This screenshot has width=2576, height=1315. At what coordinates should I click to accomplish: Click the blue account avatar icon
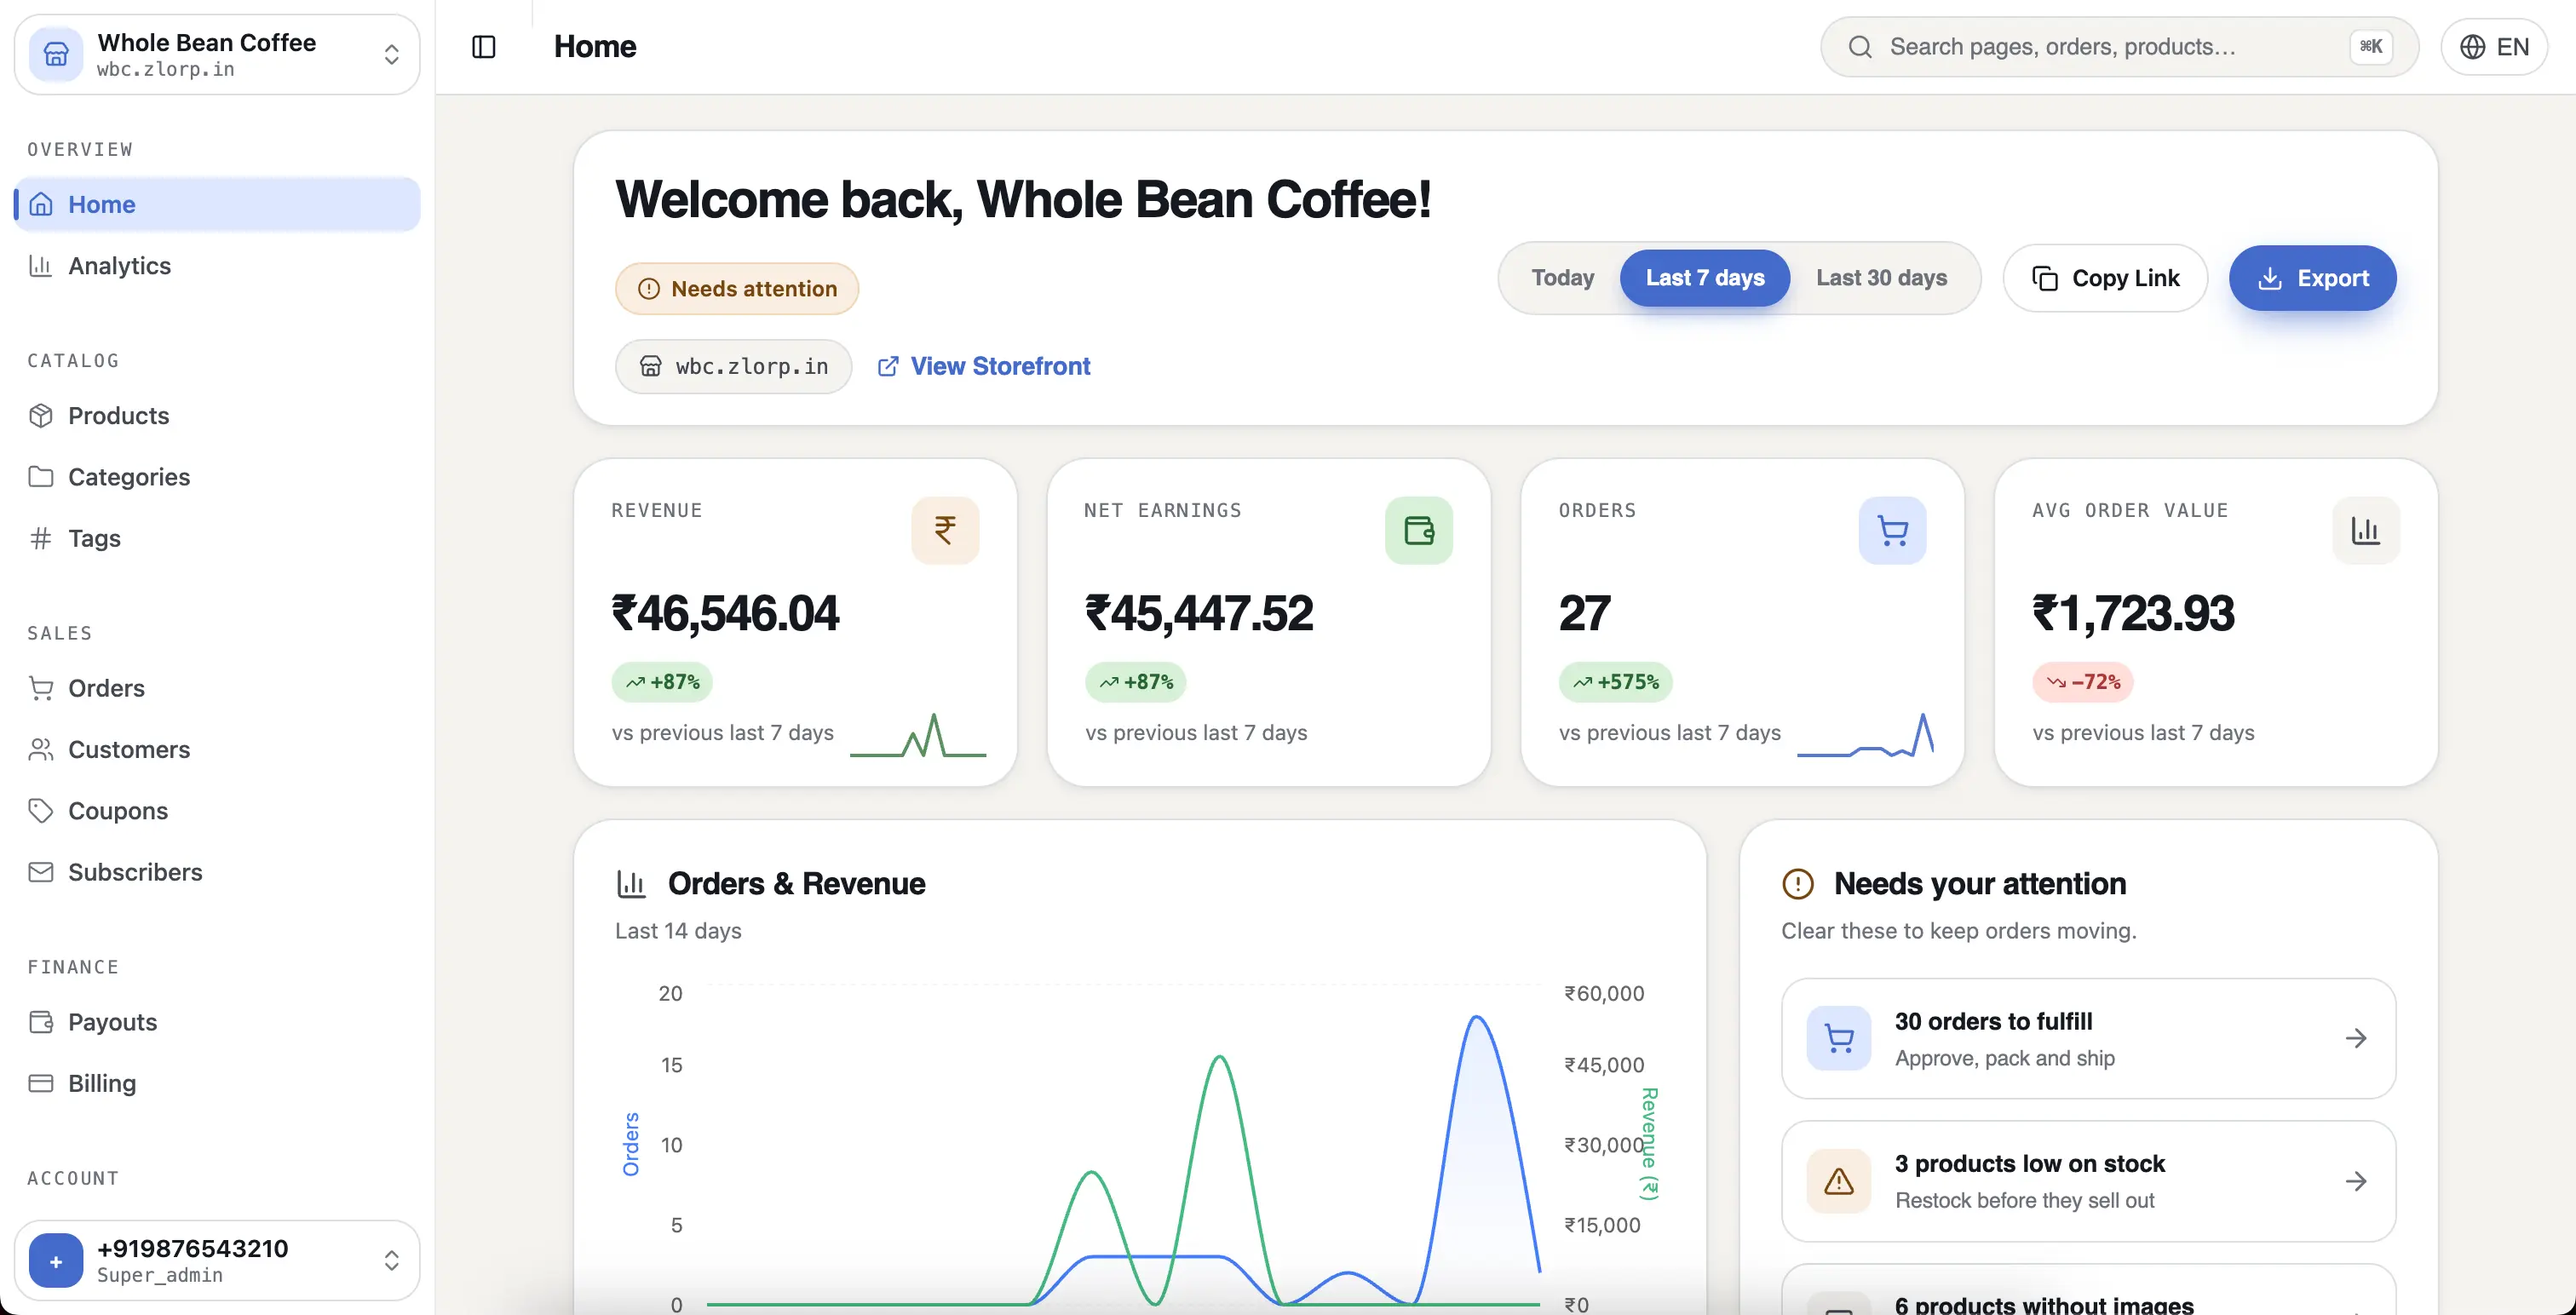(x=56, y=1261)
